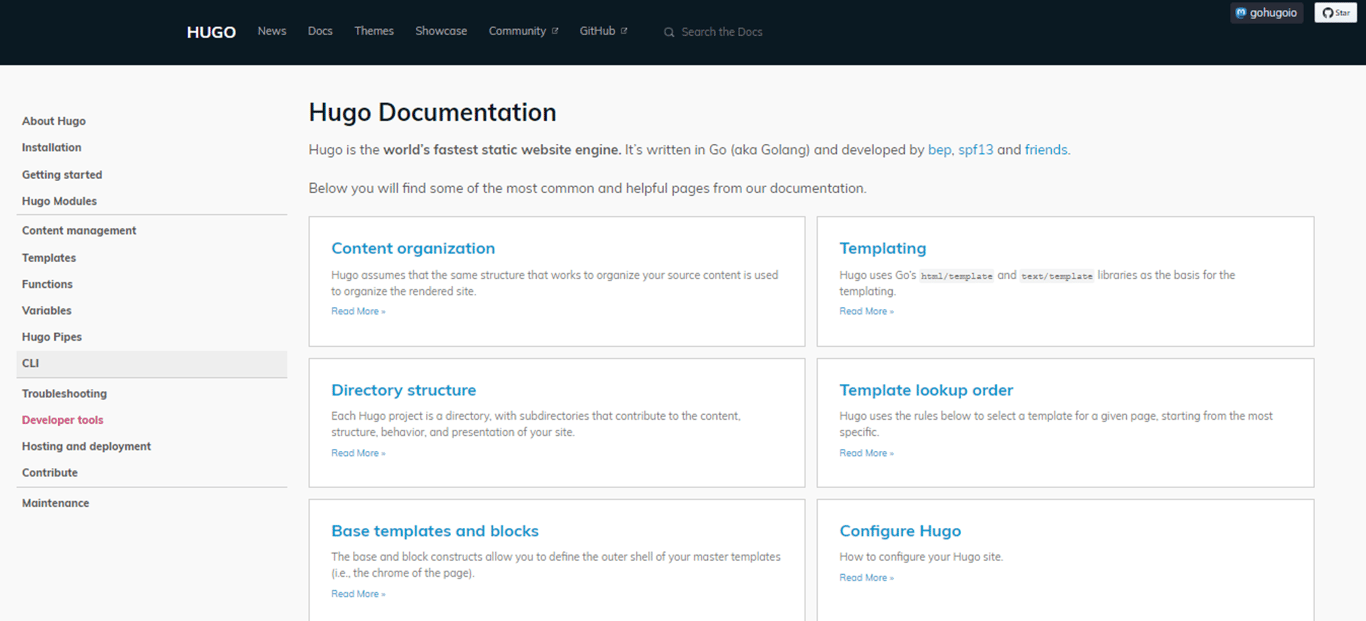The image size is (1366, 621).
Task: Open the Templating card title
Action: 883,248
